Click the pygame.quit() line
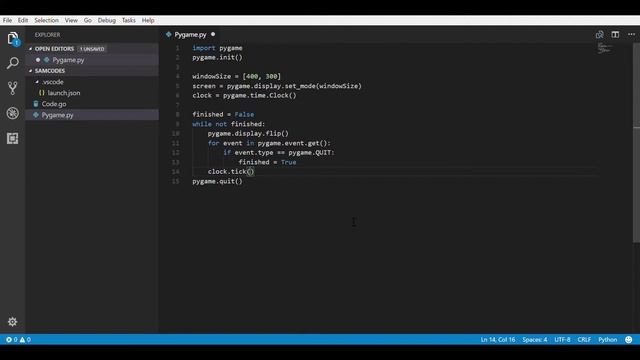640x360 pixels. tap(217, 181)
